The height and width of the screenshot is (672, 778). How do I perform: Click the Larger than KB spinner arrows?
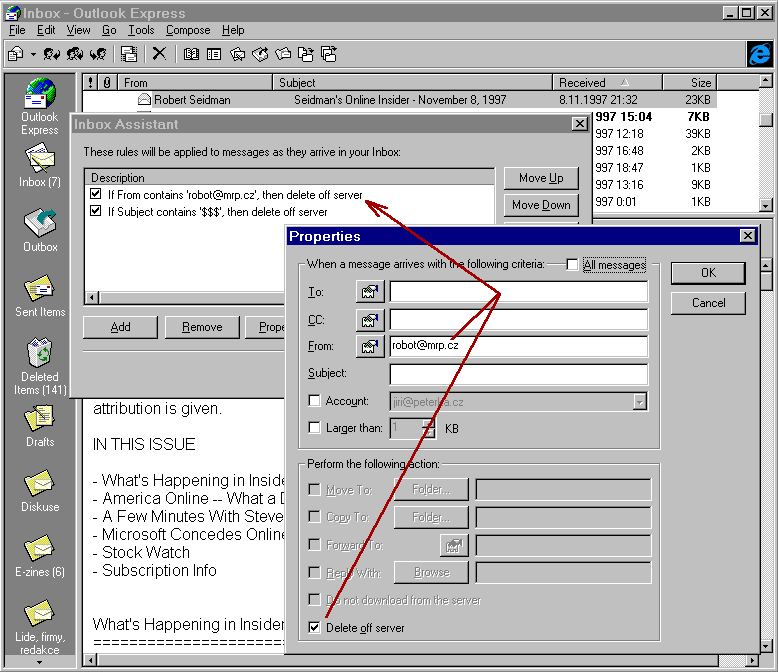pyautogui.click(x=428, y=428)
